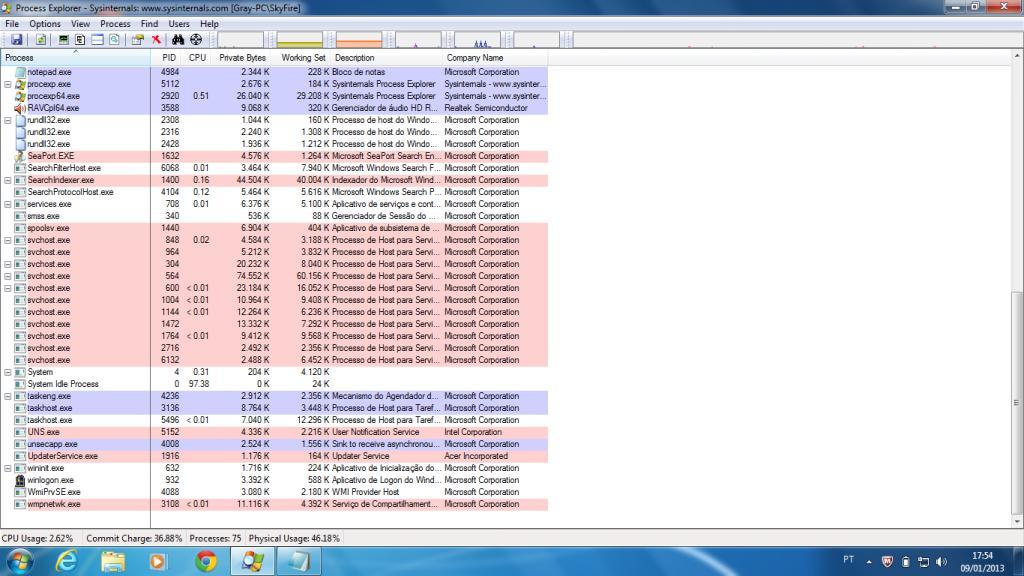Click the scrollbar down arrow
This screenshot has height=576, width=1024.
pos(1017,521)
